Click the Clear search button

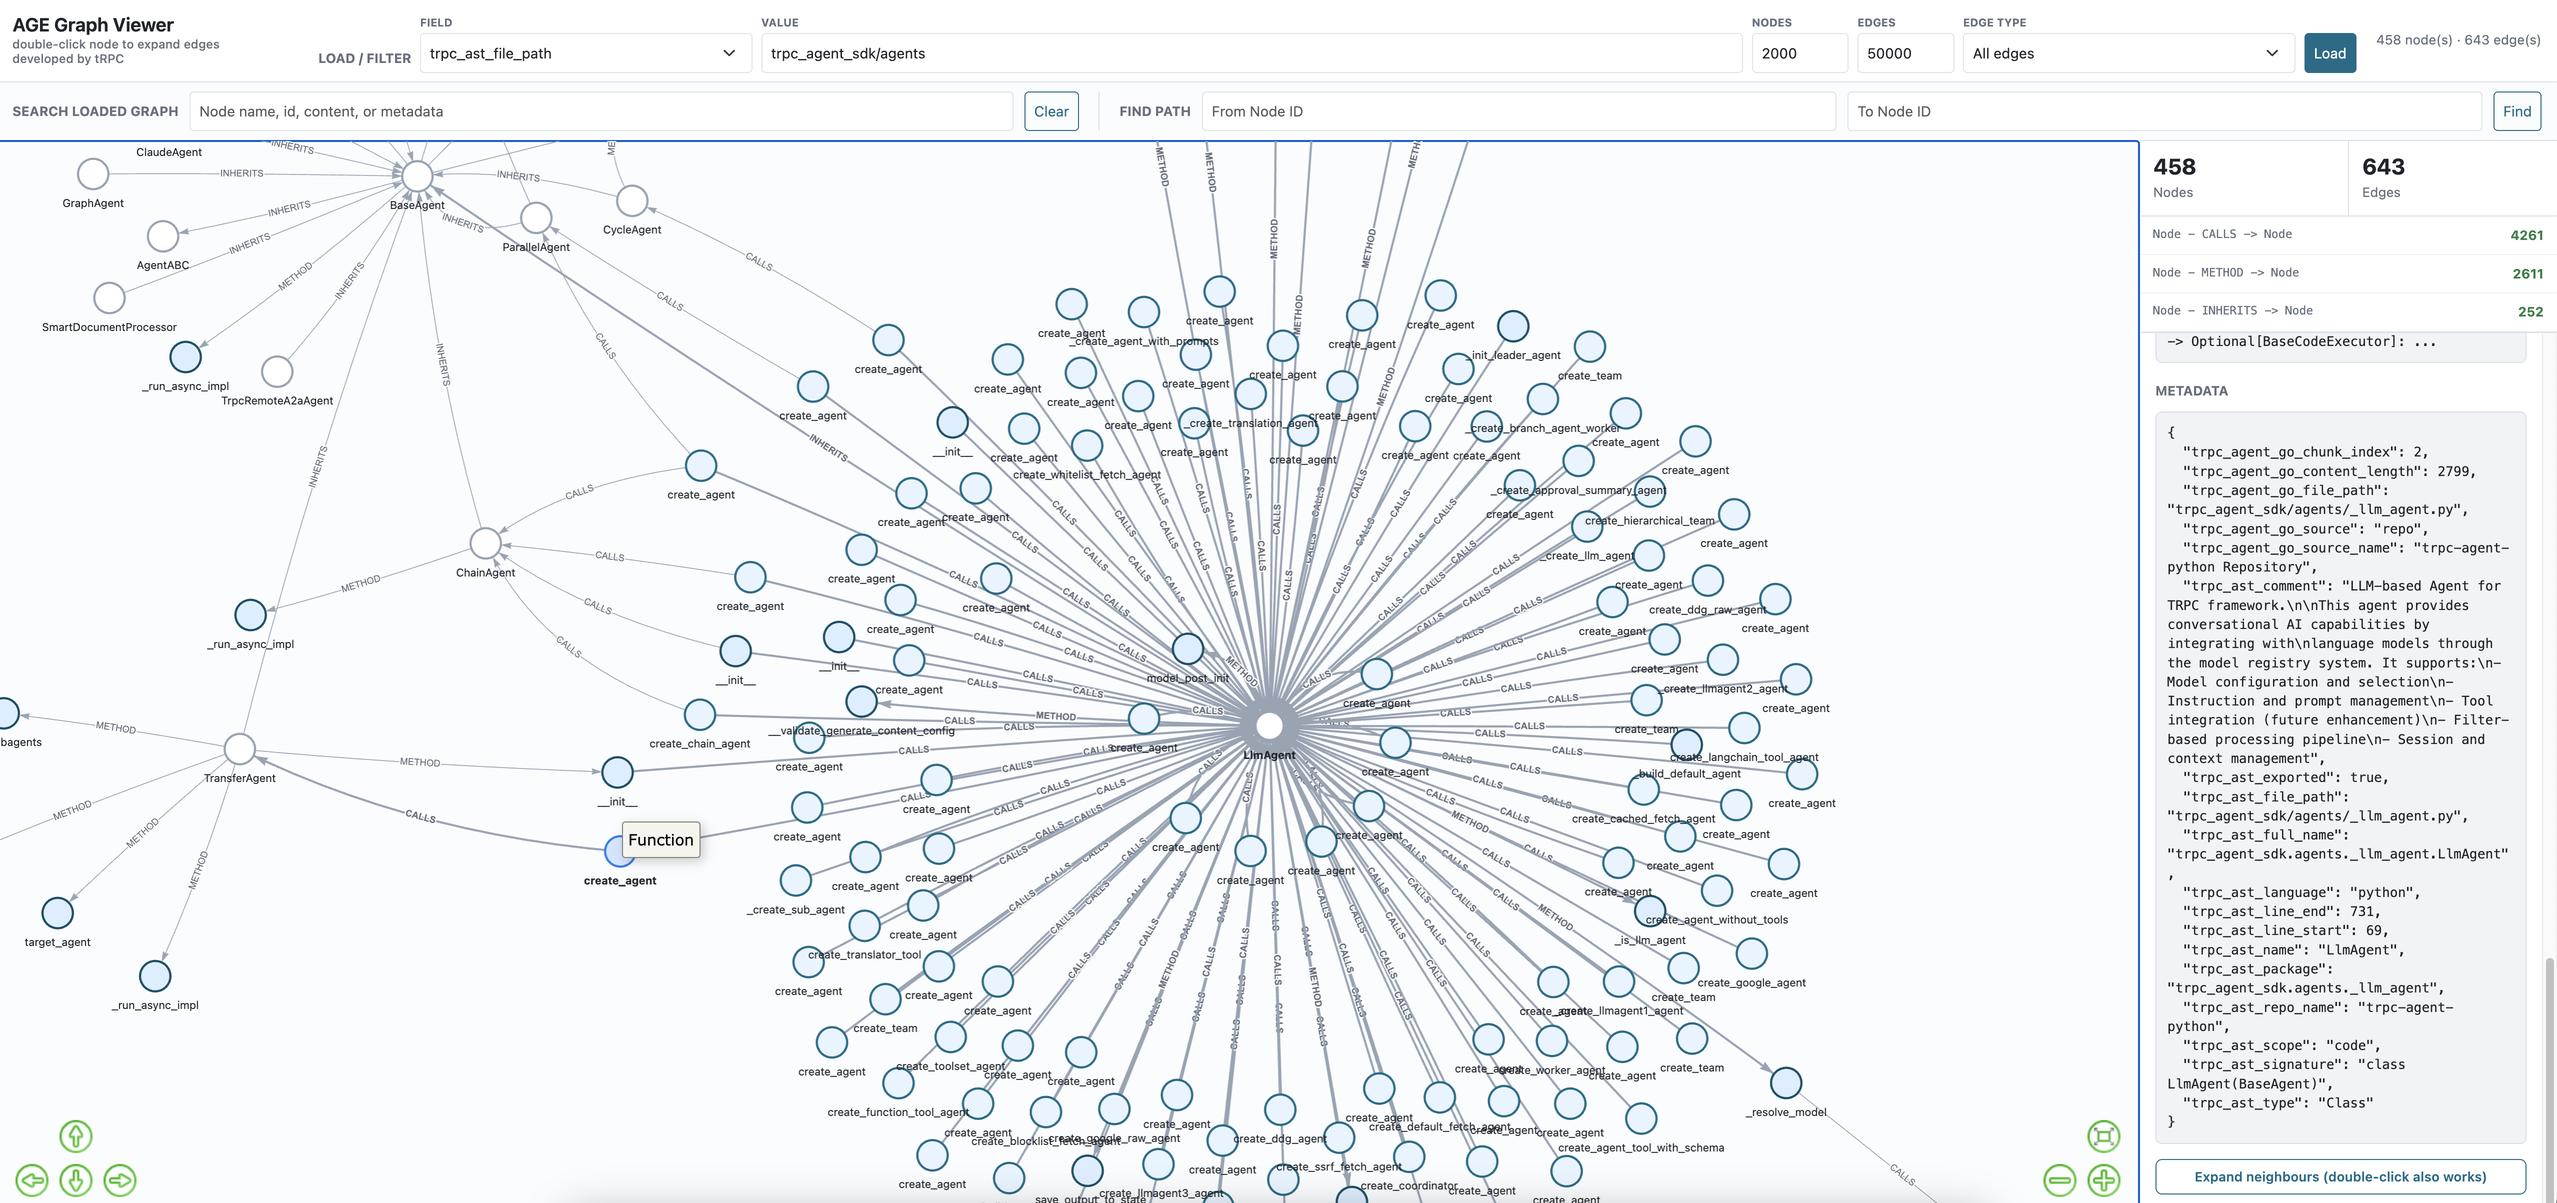coord(1051,111)
